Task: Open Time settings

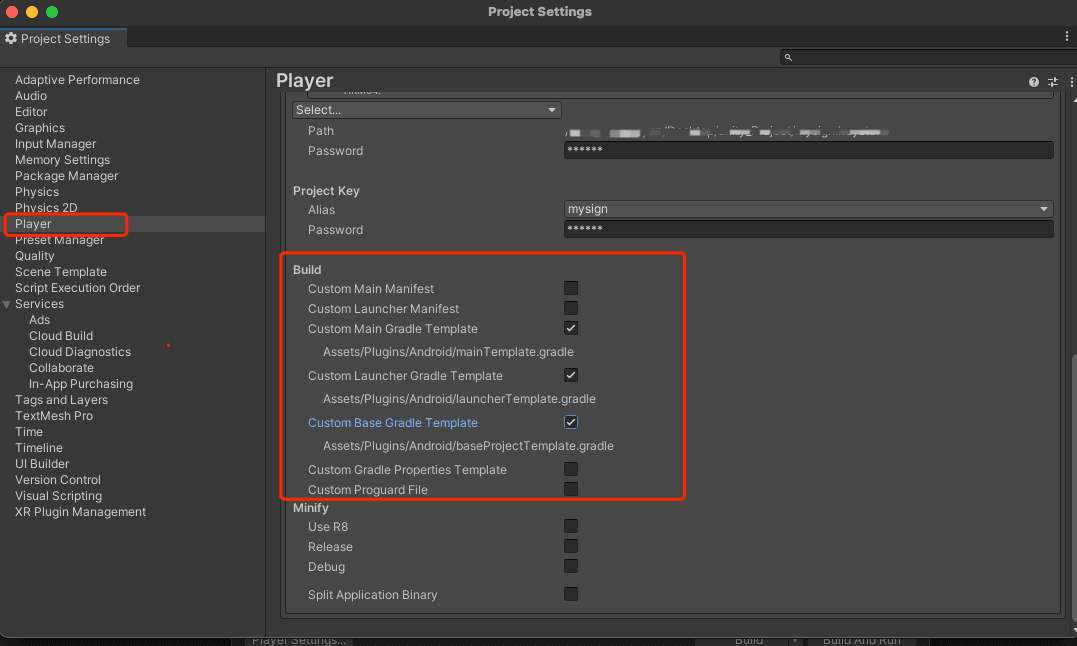Action: [29, 432]
